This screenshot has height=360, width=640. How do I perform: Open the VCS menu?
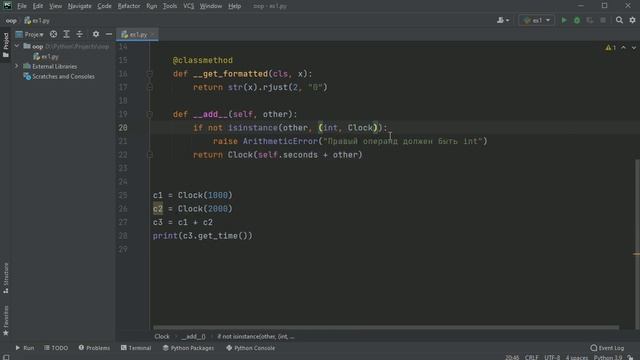(x=189, y=6)
